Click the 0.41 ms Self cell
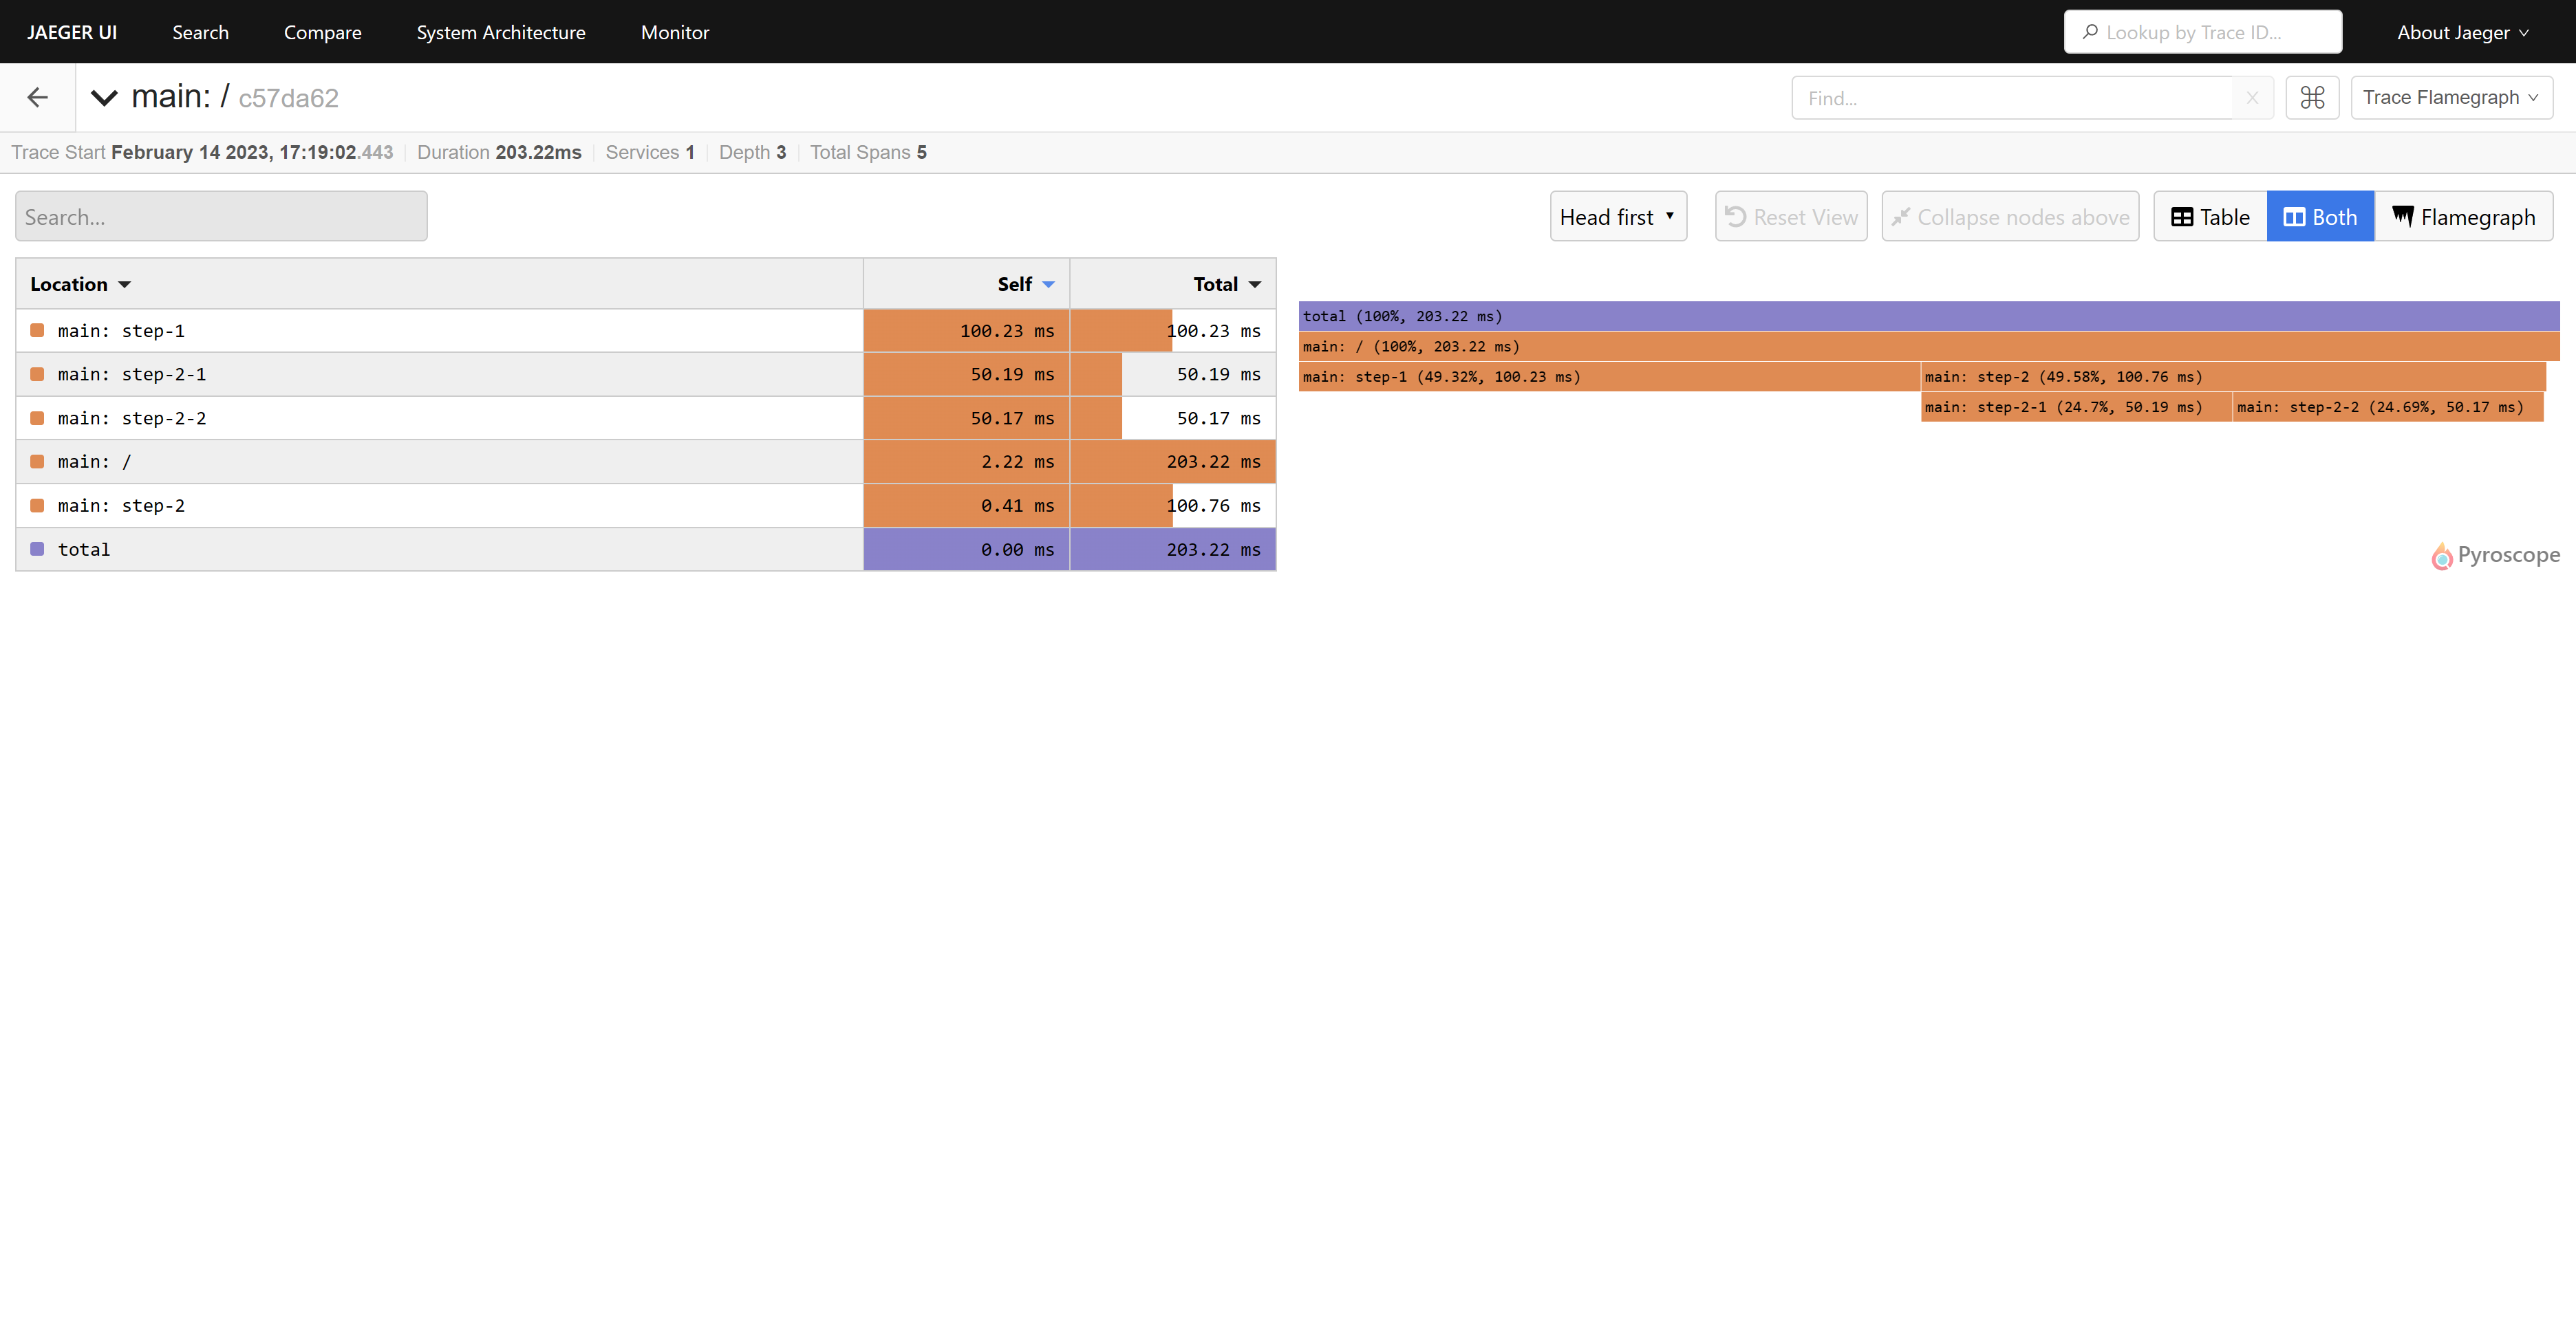 [x=966, y=505]
